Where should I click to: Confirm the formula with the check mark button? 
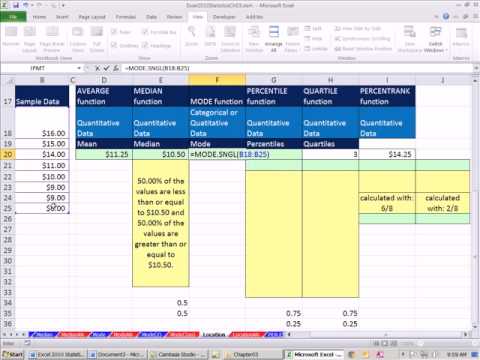pyautogui.click(x=106, y=68)
